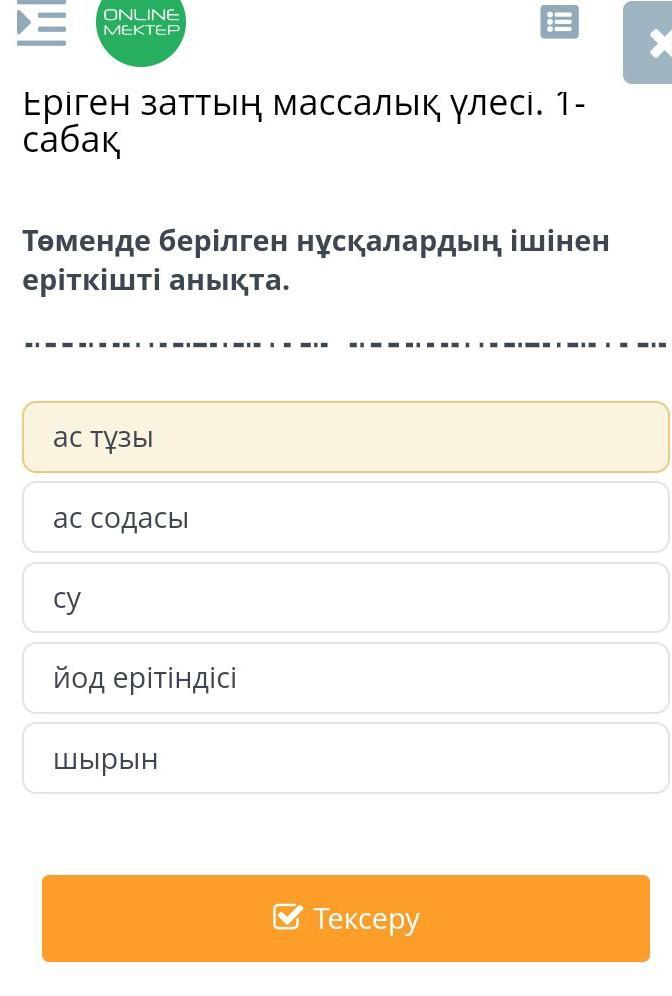Click the word "сабақ" in the heading
Screen dimensions: 672x996
(72, 142)
